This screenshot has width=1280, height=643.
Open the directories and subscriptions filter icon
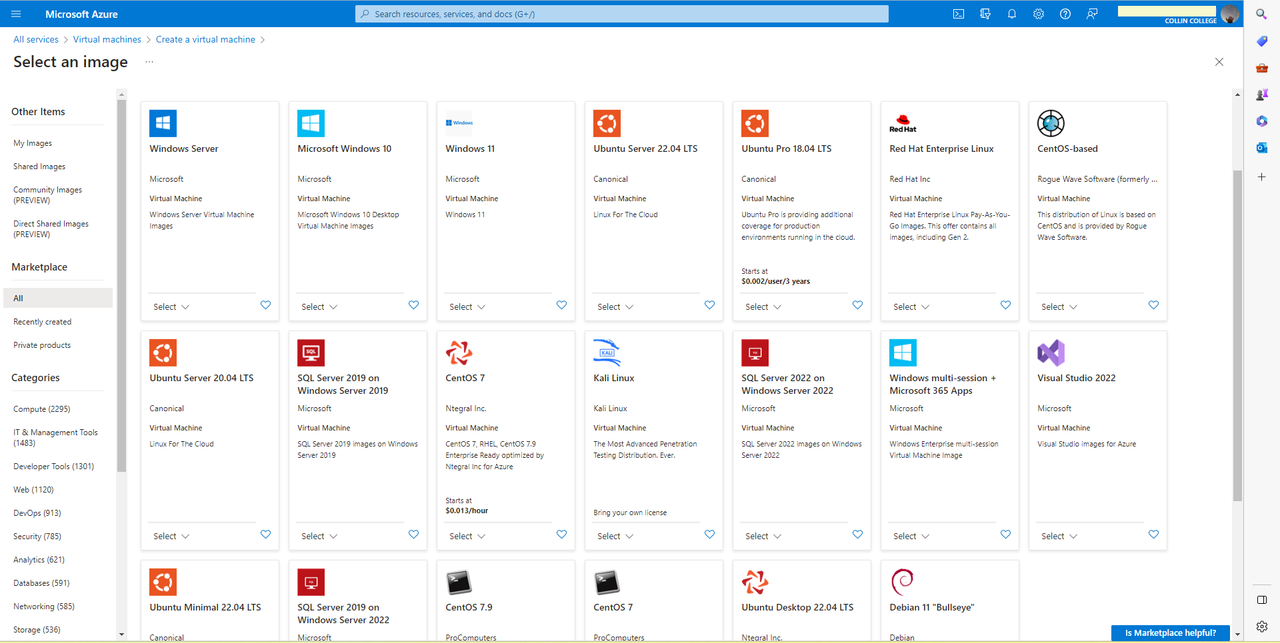(985, 14)
